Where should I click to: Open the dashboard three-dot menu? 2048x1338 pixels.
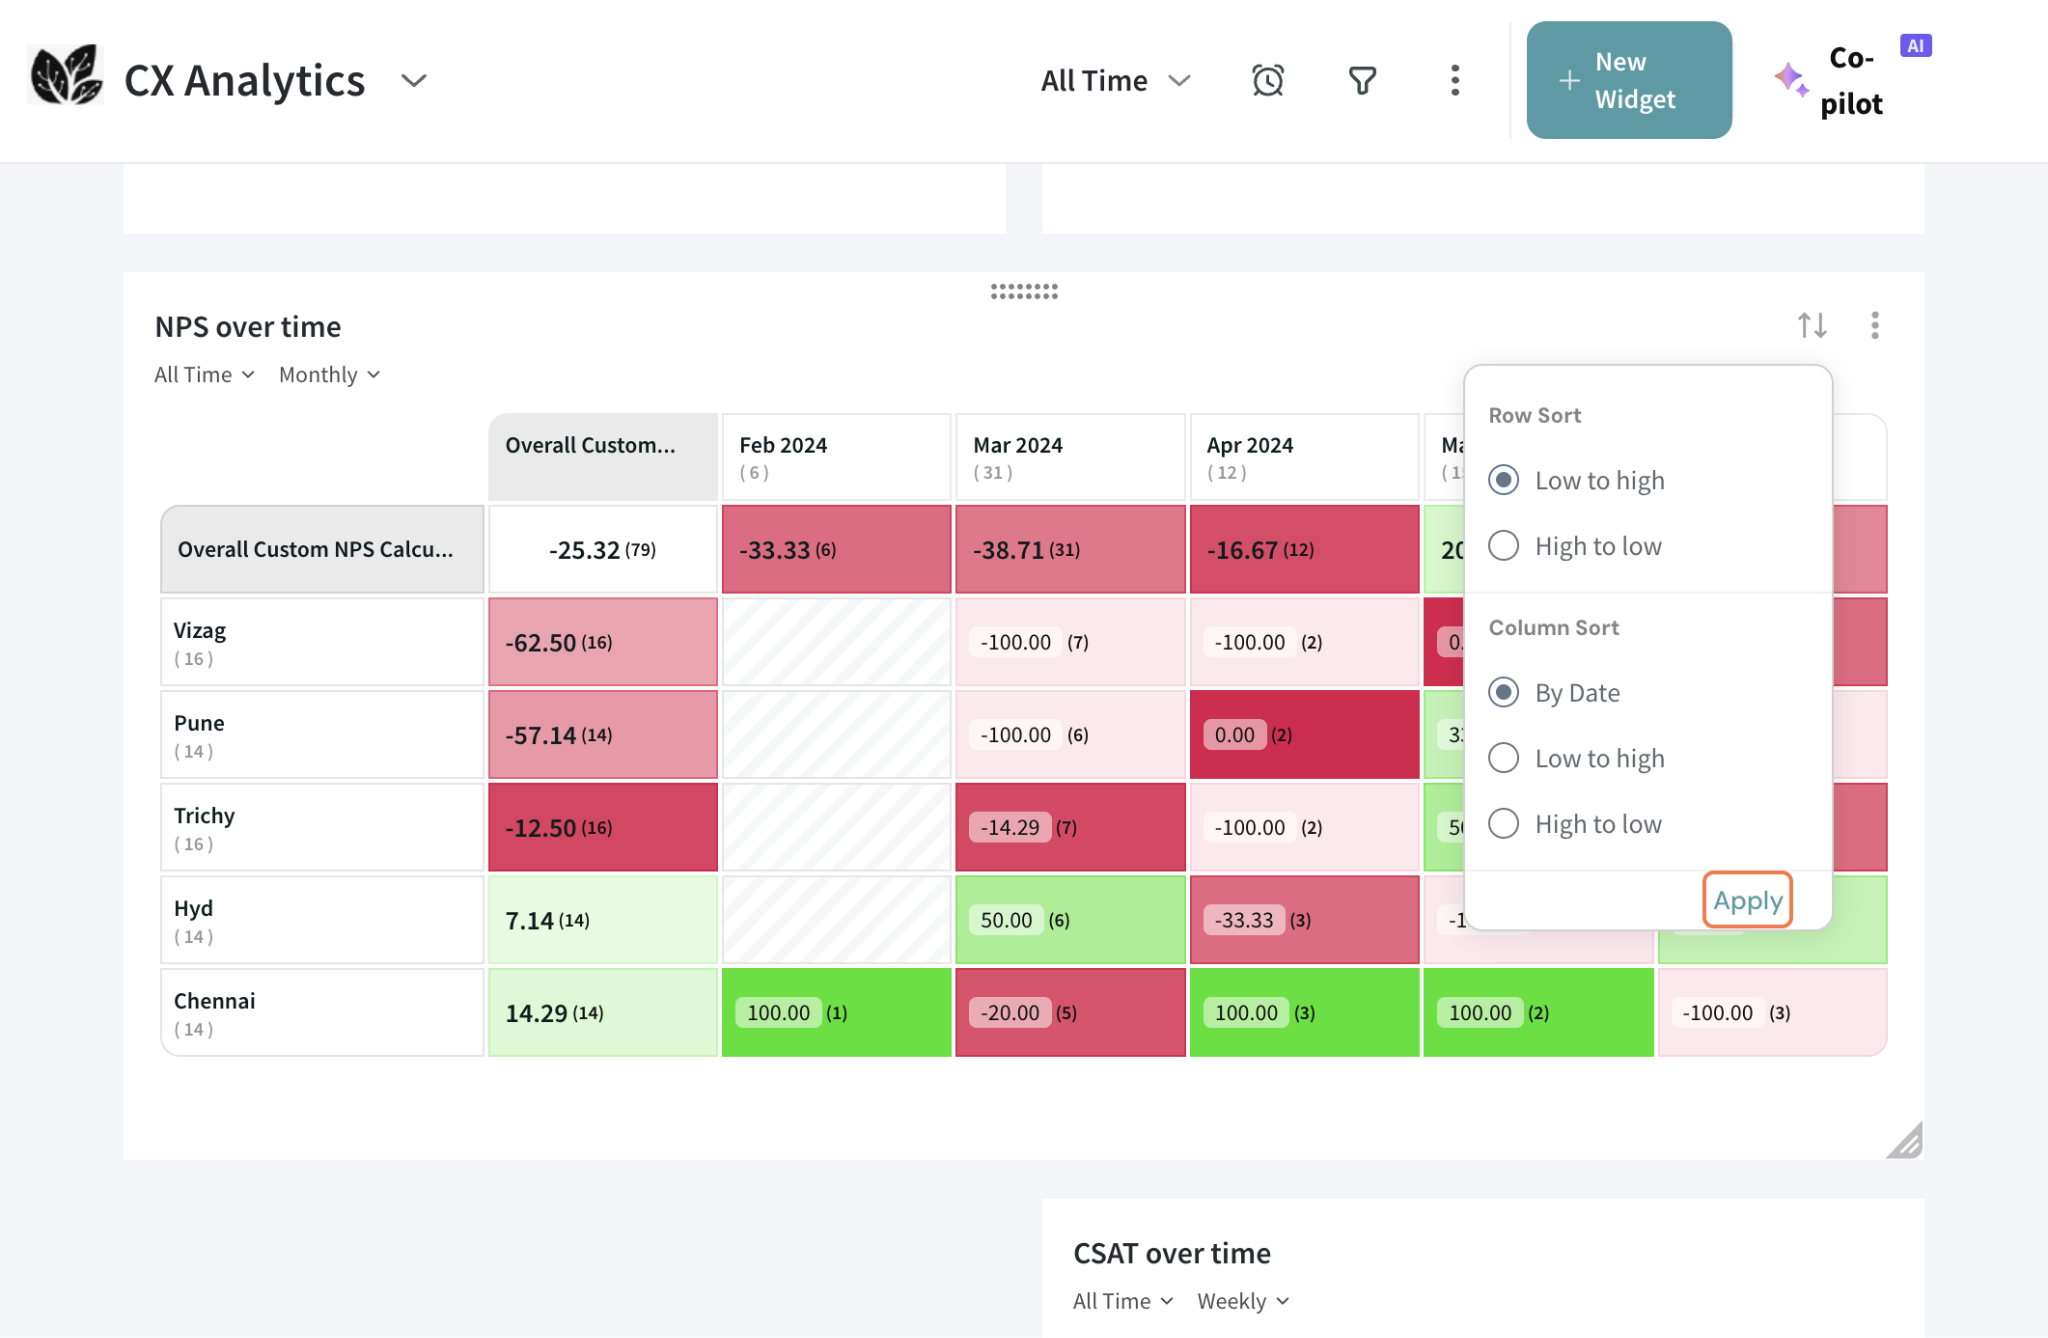1454,80
